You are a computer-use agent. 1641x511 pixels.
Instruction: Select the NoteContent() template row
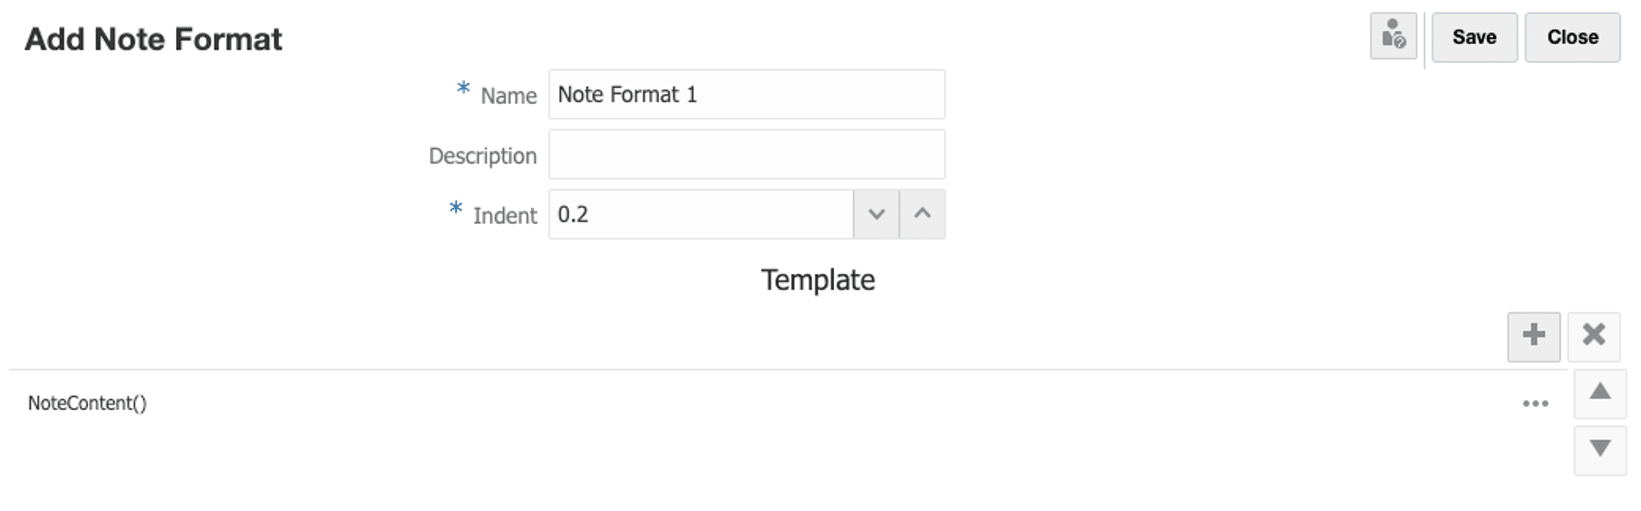coord(87,404)
